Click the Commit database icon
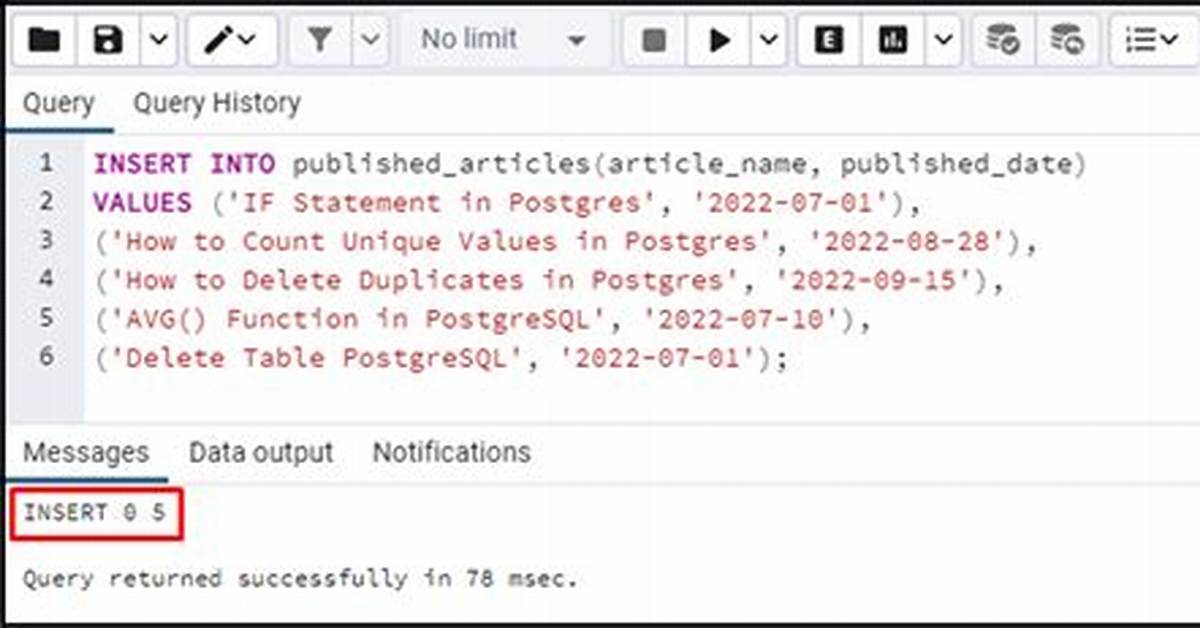Image resolution: width=1200 pixels, height=628 pixels. pyautogui.click(x=1002, y=40)
